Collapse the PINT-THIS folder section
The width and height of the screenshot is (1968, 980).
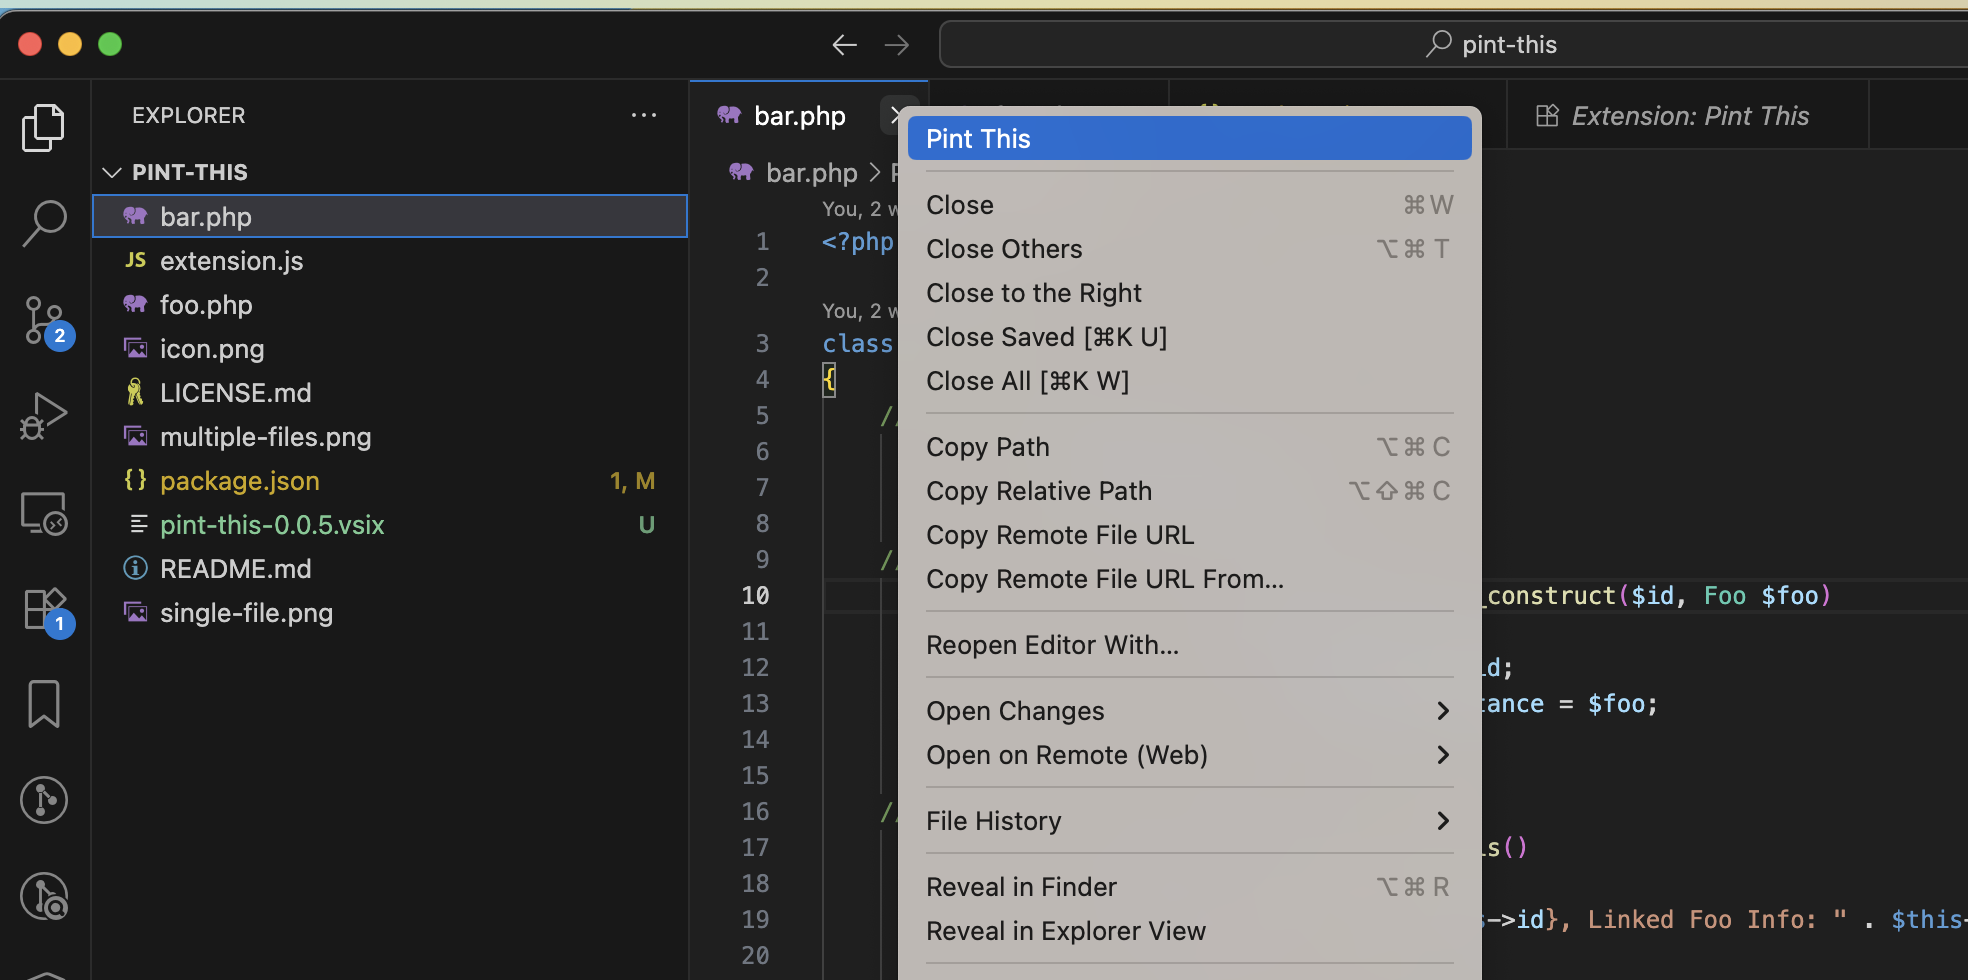pyautogui.click(x=112, y=172)
